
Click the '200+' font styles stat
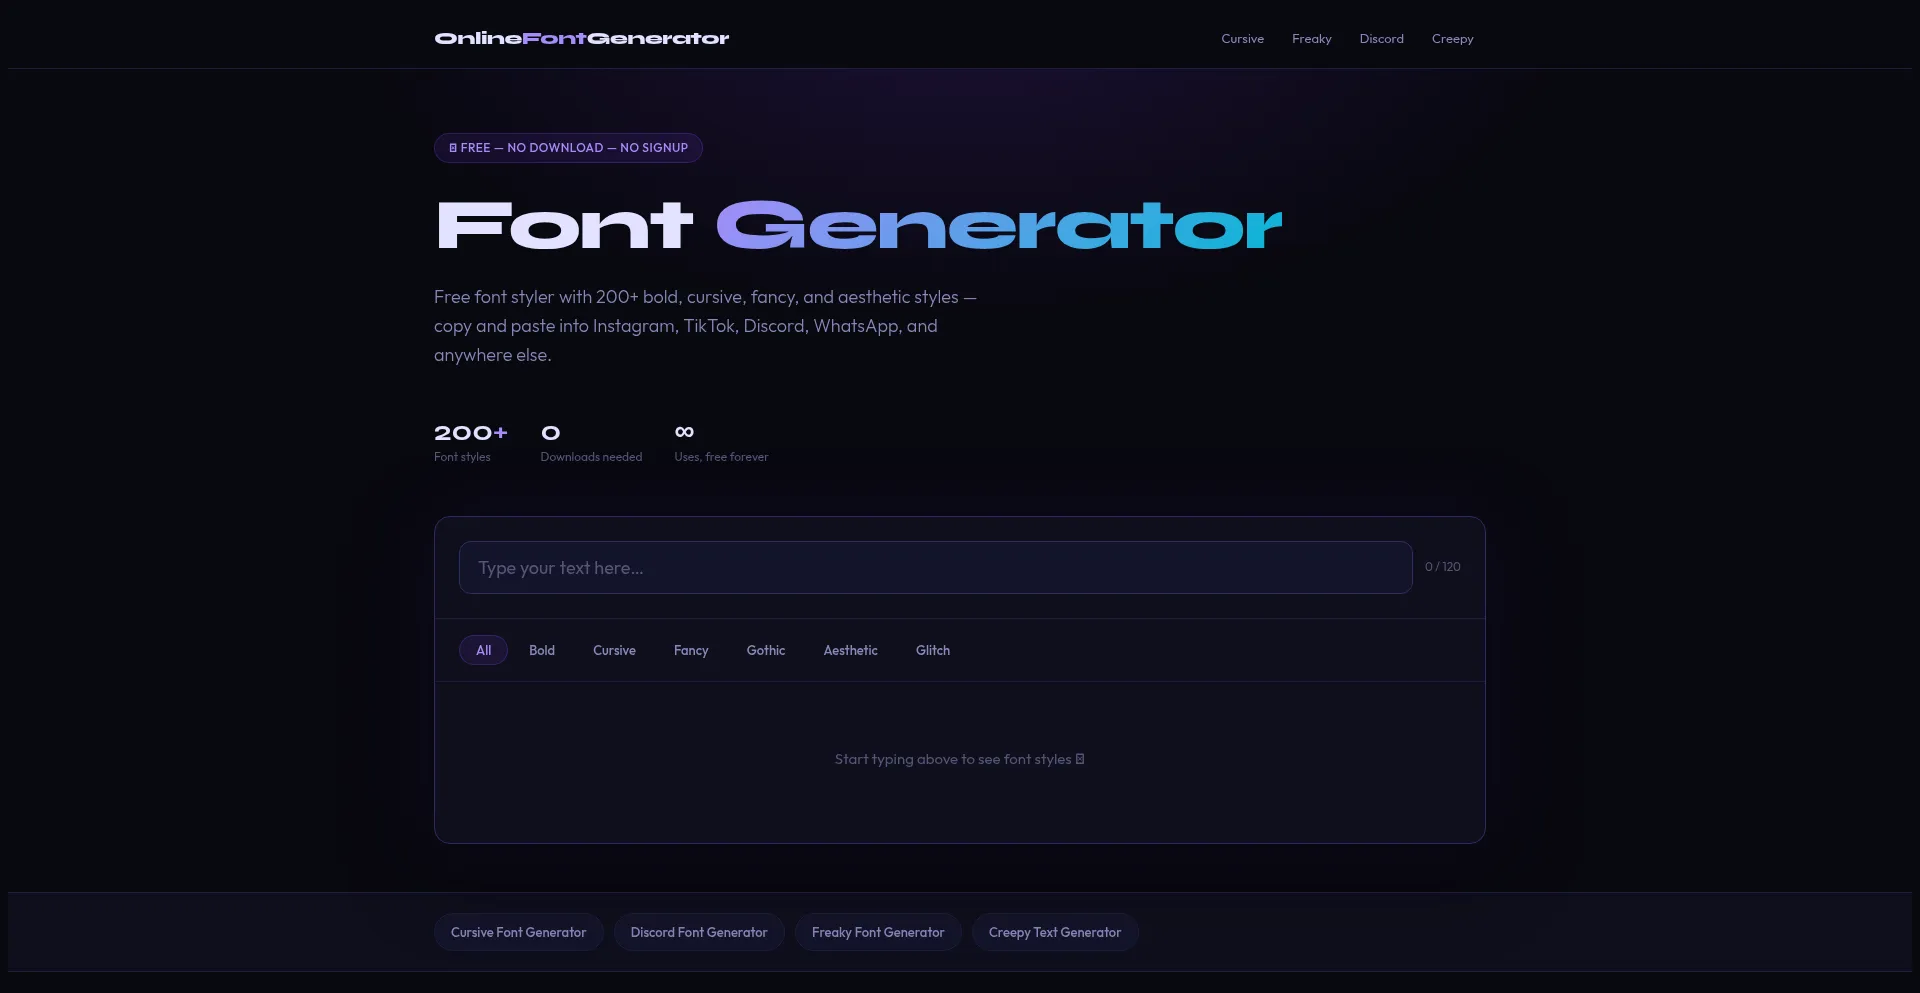pos(470,433)
